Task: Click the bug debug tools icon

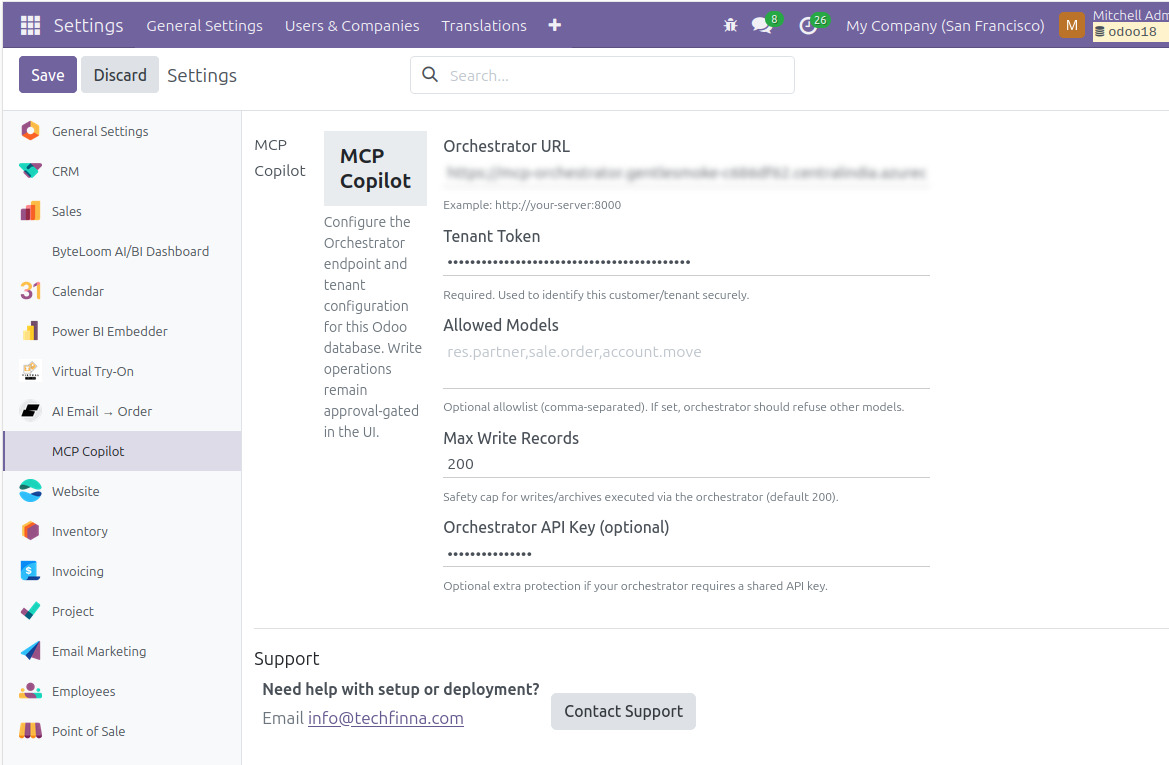Action: 730,26
